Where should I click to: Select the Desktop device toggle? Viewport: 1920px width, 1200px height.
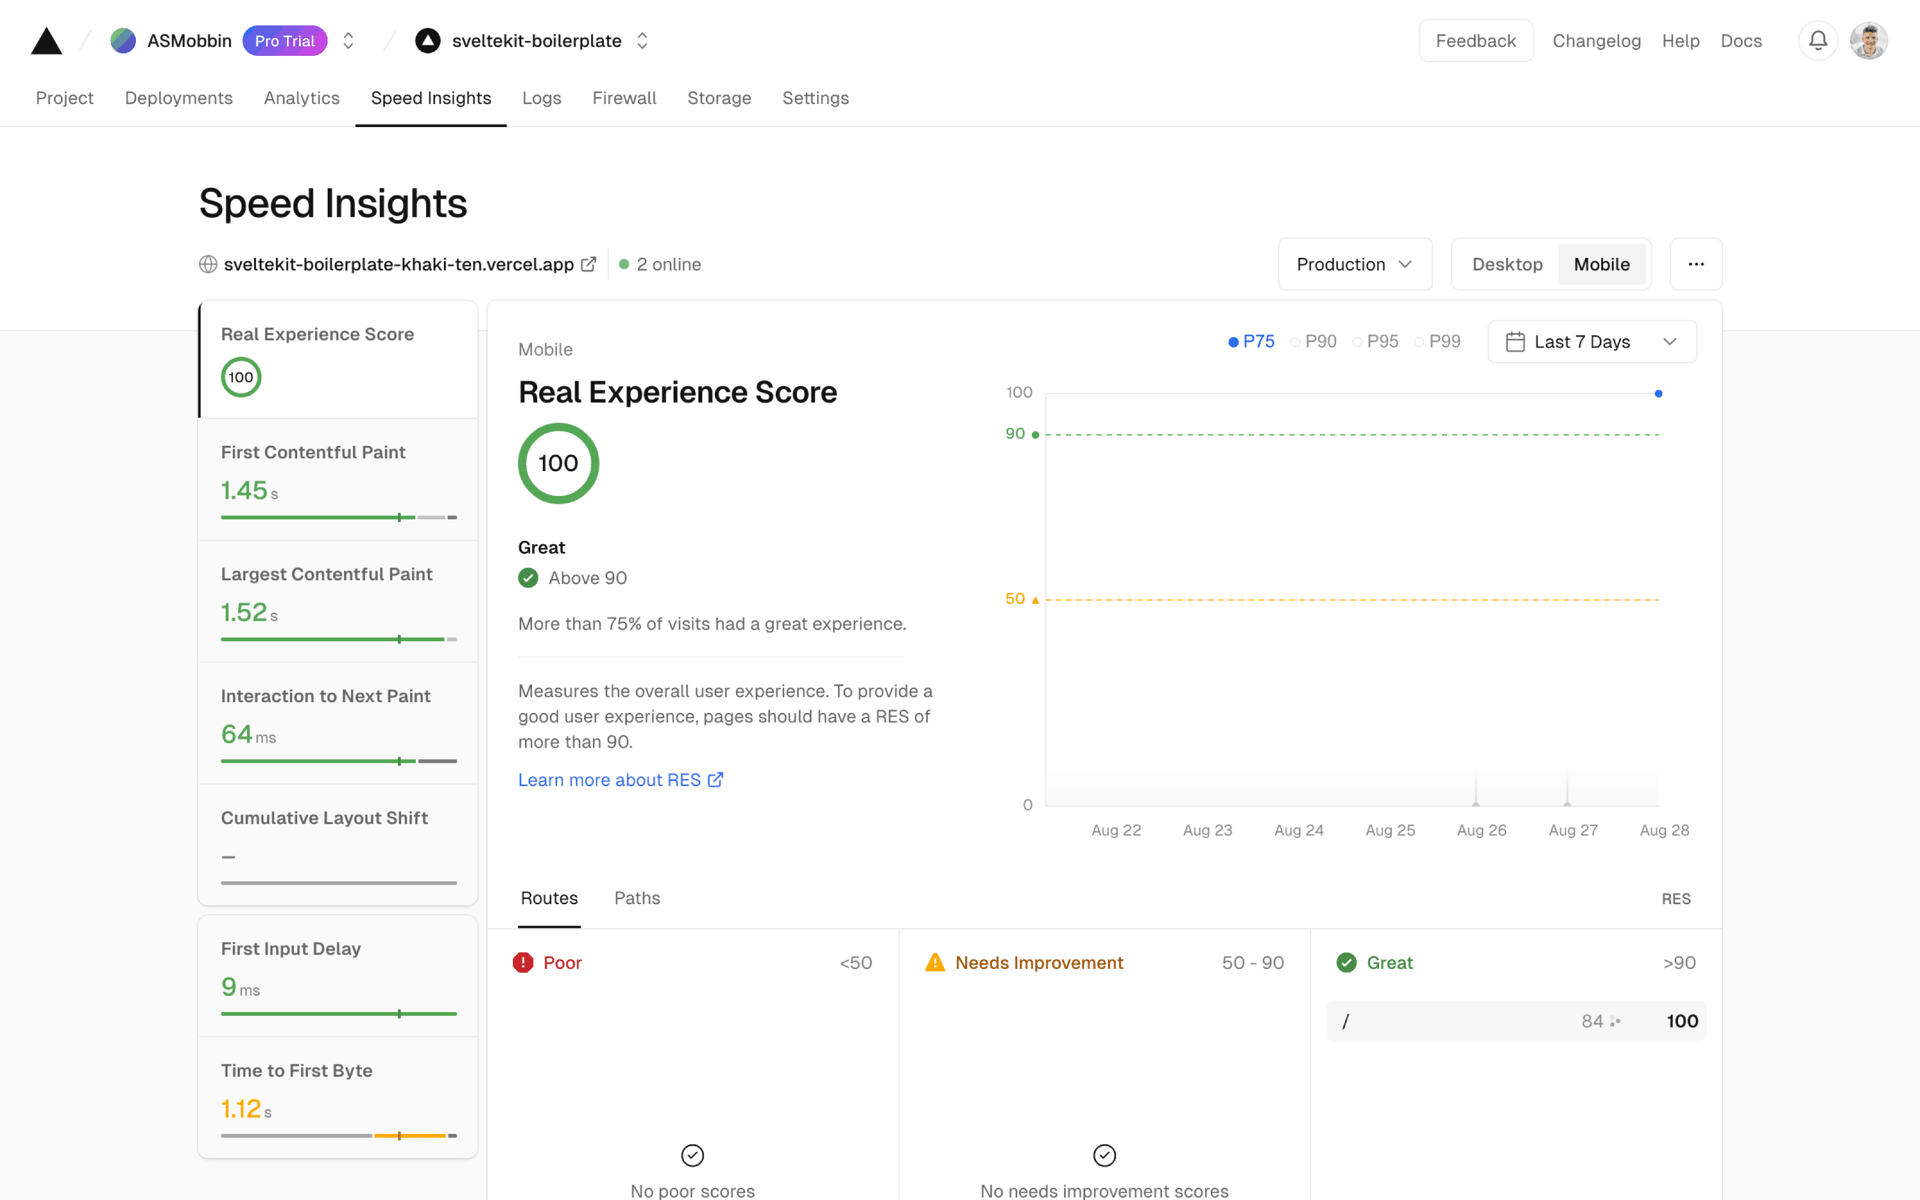(x=1507, y=264)
